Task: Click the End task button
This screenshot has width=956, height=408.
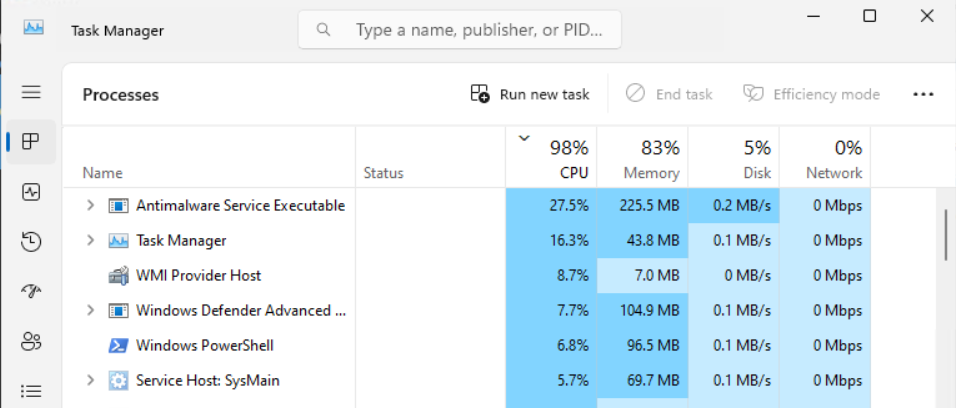Action: click(669, 94)
